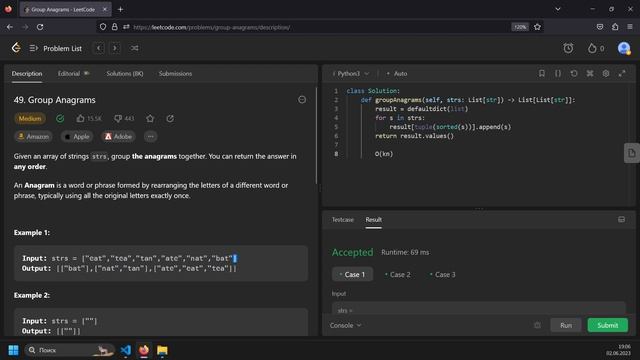The width and height of the screenshot is (640, 360).
Task: Toggle the Auto setting in editor
Action: click(396, 73)
